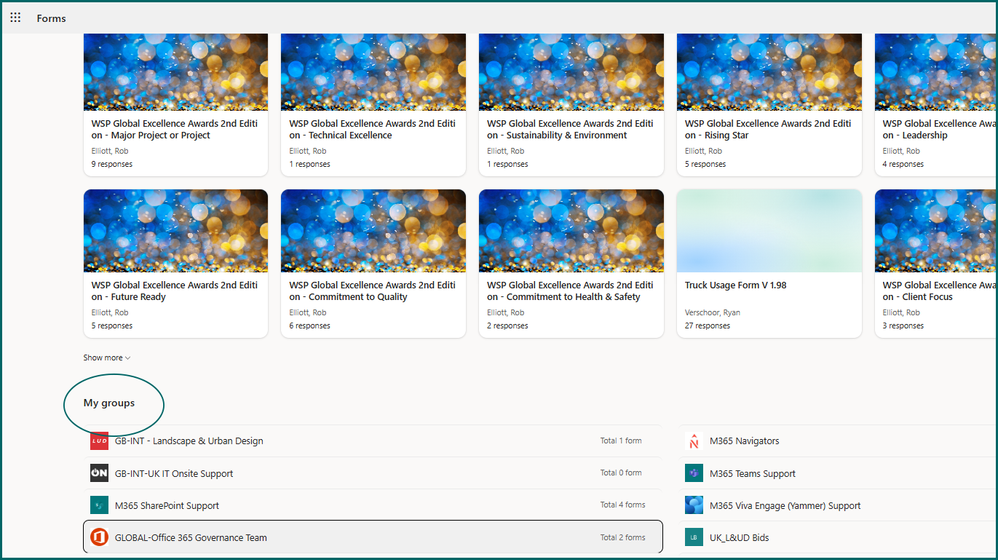Click the Technical Excellence form thumbnail image

[374, 72]
